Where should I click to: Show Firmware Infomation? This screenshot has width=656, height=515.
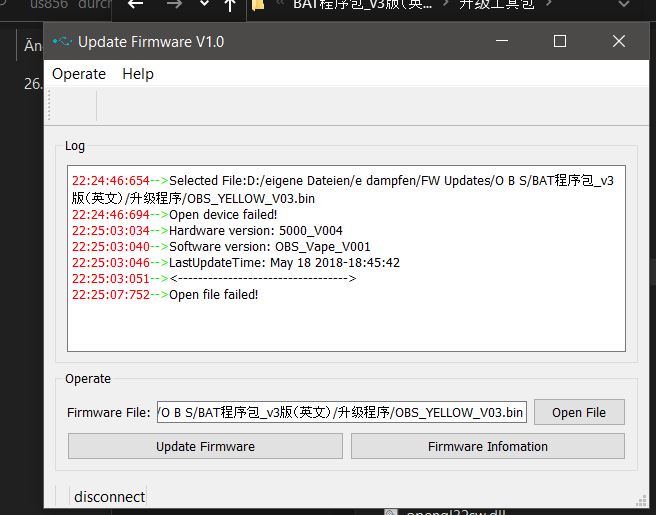click(x=487, y=446)
